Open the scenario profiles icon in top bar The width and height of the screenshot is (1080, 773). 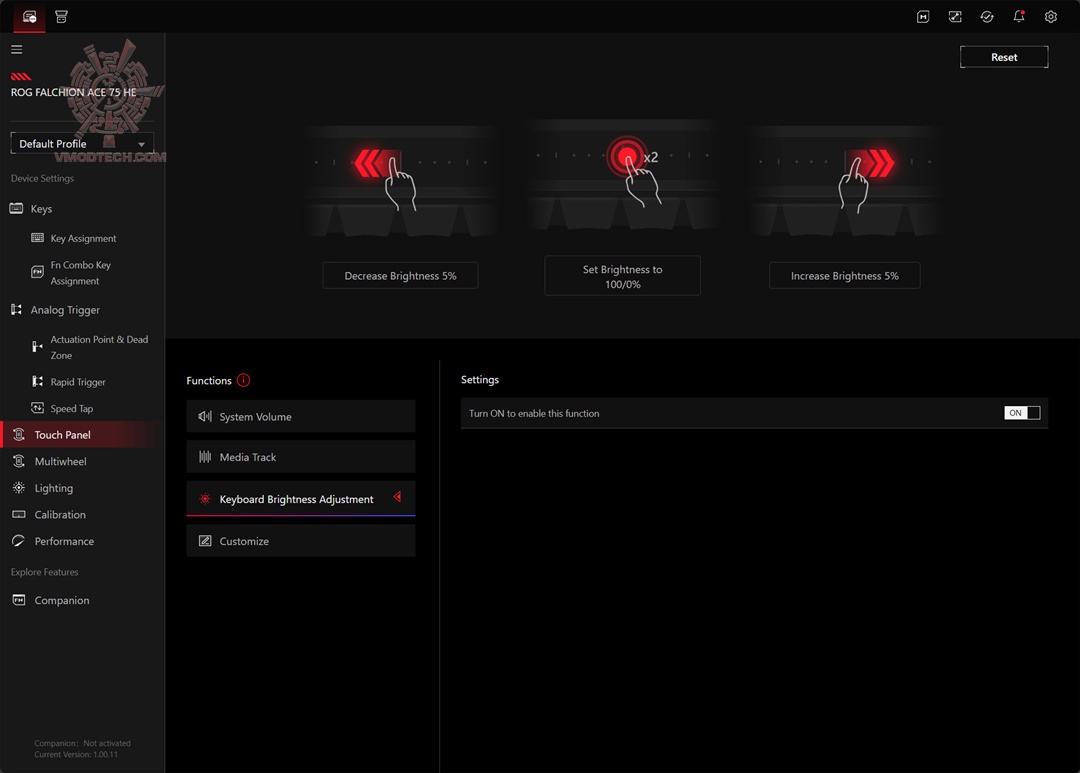955,17
